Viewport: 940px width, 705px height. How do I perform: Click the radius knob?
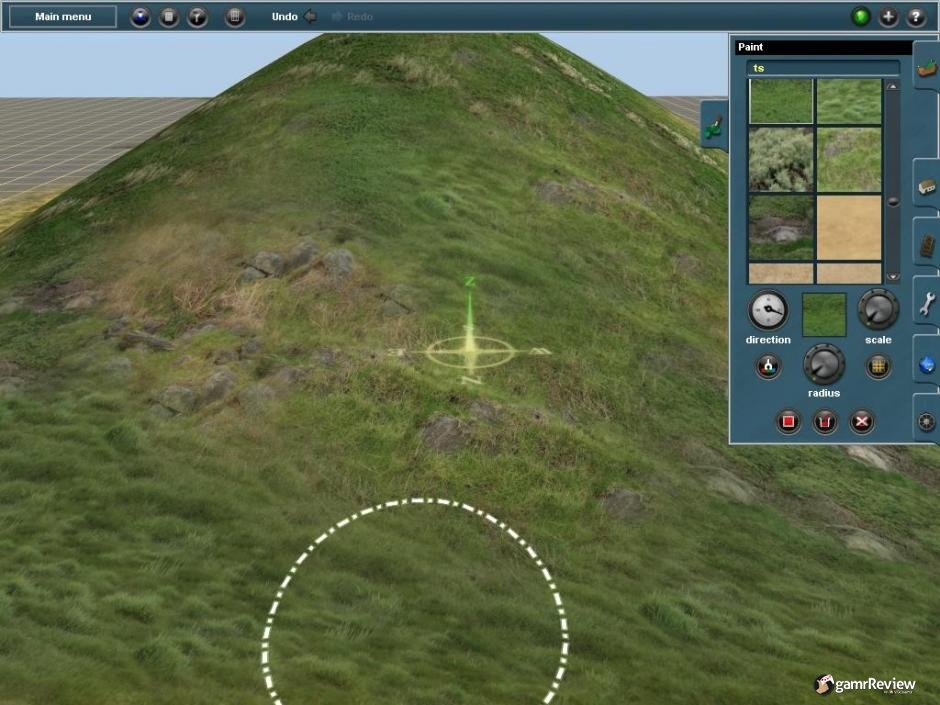coord(824,364)
